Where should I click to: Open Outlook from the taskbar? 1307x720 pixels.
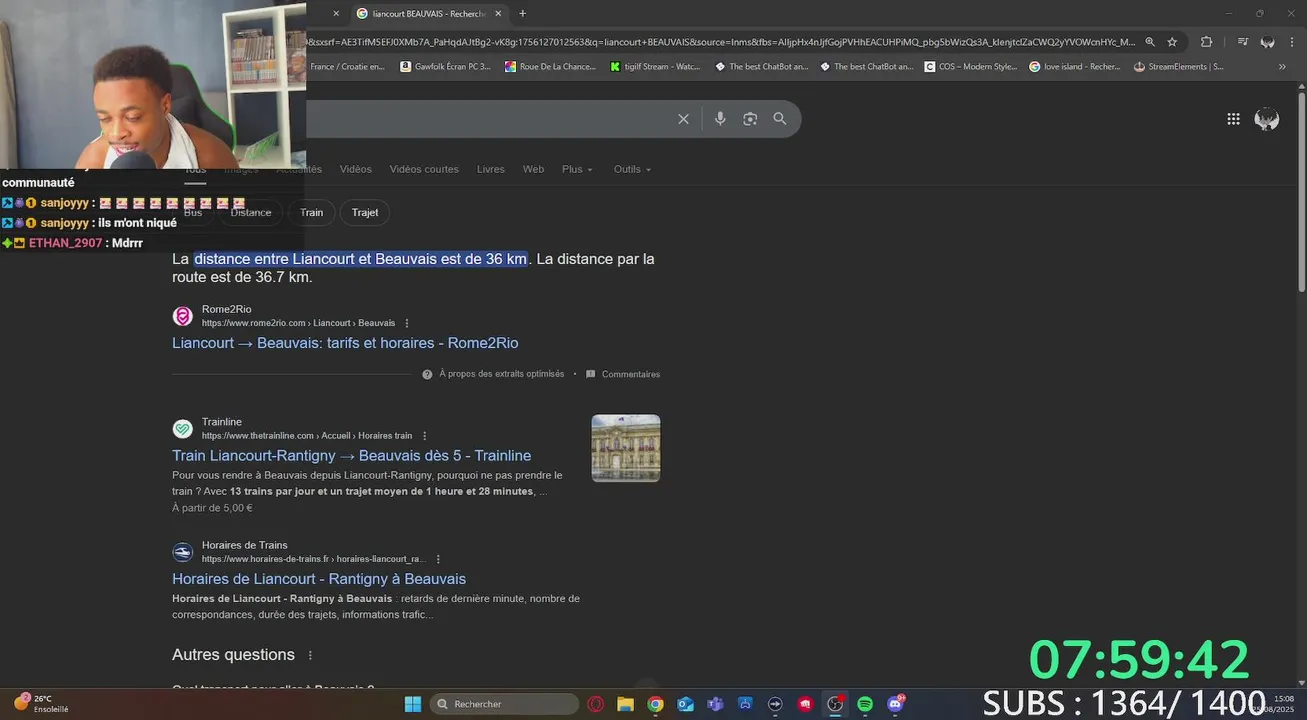click(x=685, y=704)
